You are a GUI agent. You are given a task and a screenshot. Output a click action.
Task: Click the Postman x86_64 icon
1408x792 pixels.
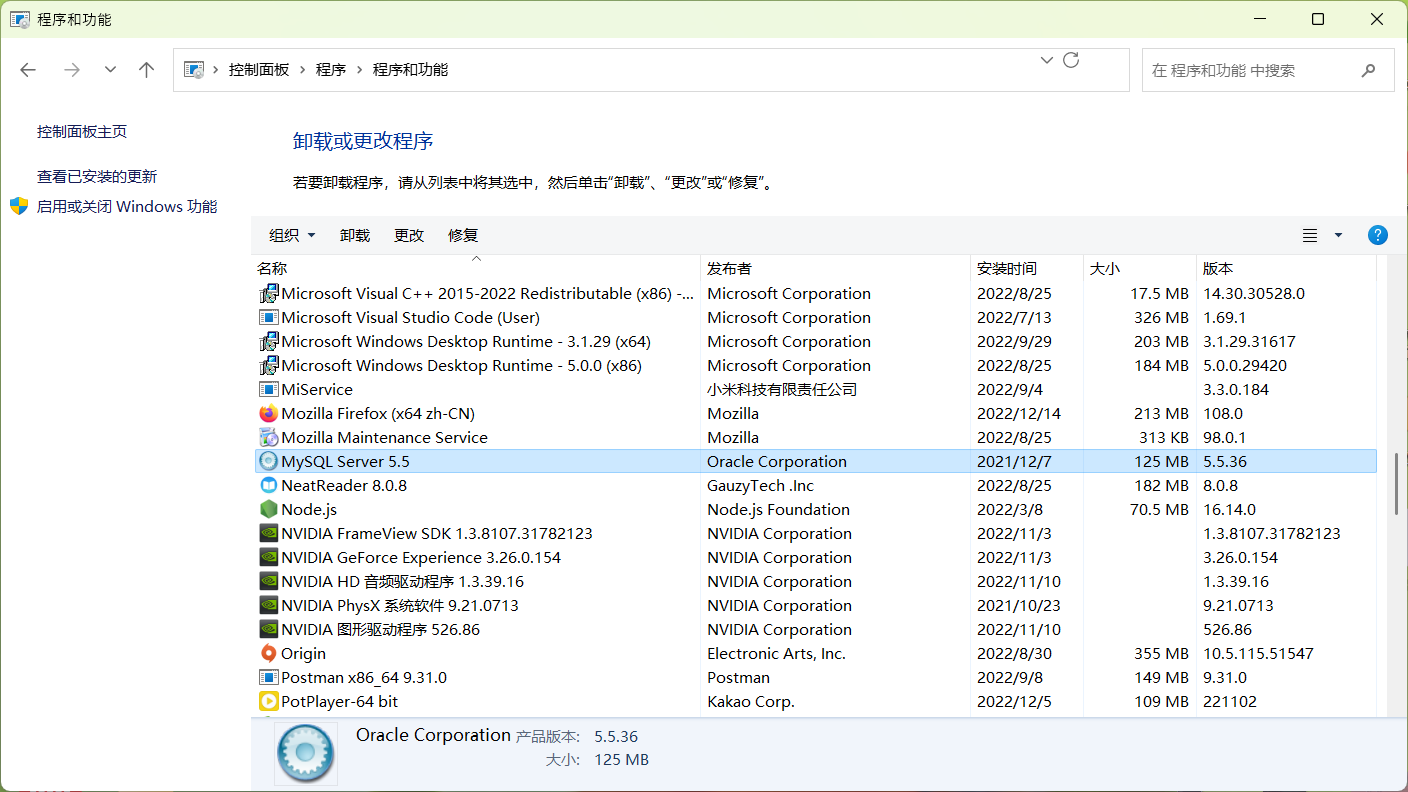pyautogui.click(x=268, y=677)
